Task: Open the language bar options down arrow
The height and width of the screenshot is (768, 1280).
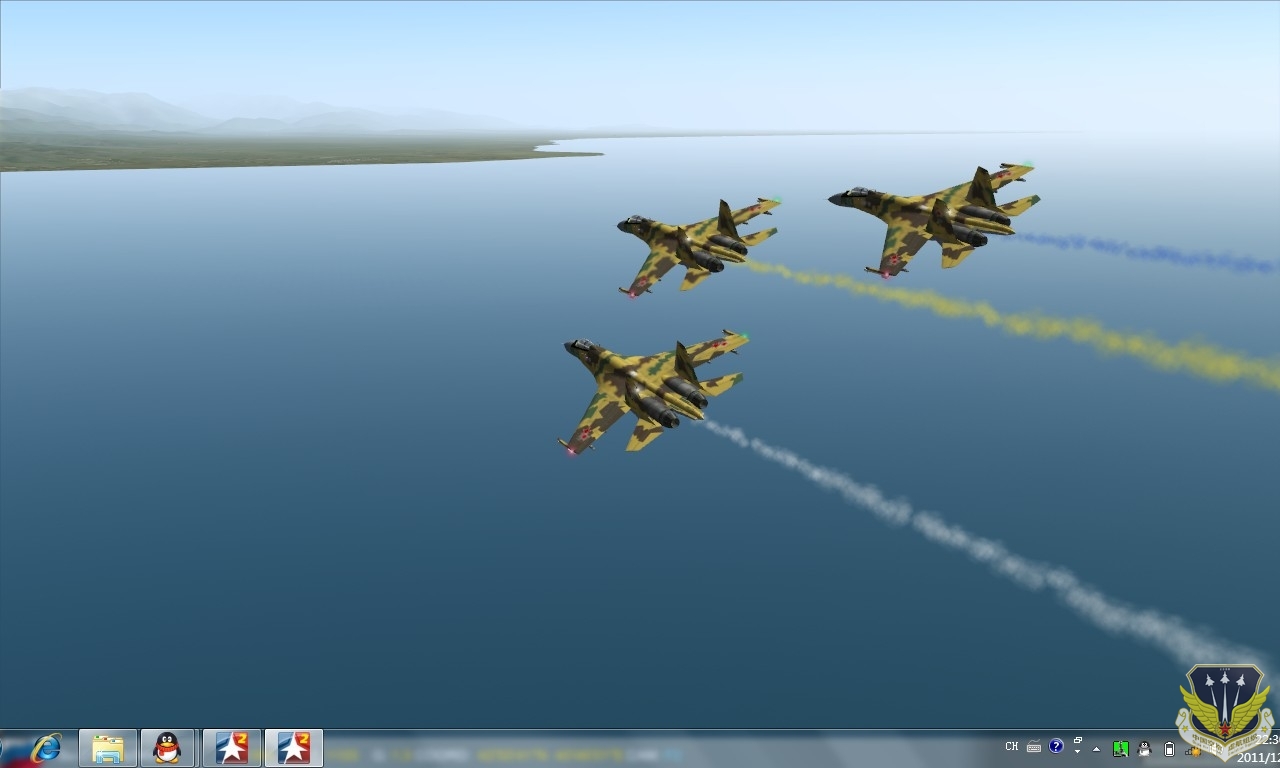Action: pyautogui.click(x=1078, y=752)
